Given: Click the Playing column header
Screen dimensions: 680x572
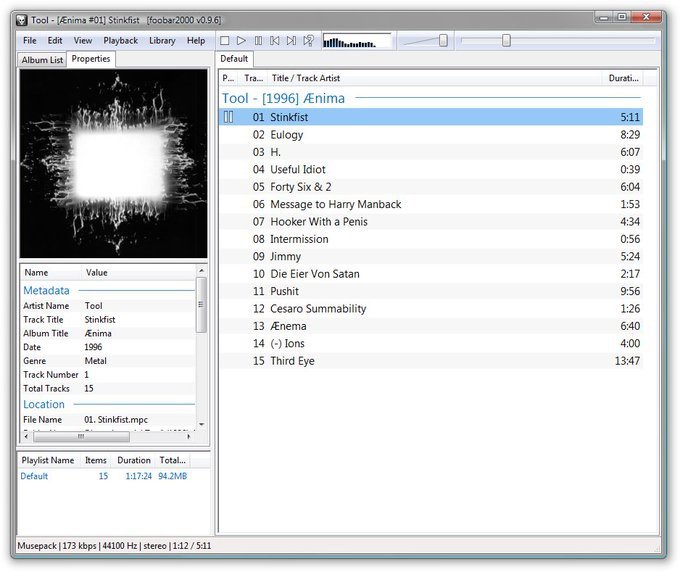Looking at the screenshot, I should point(229,78).
